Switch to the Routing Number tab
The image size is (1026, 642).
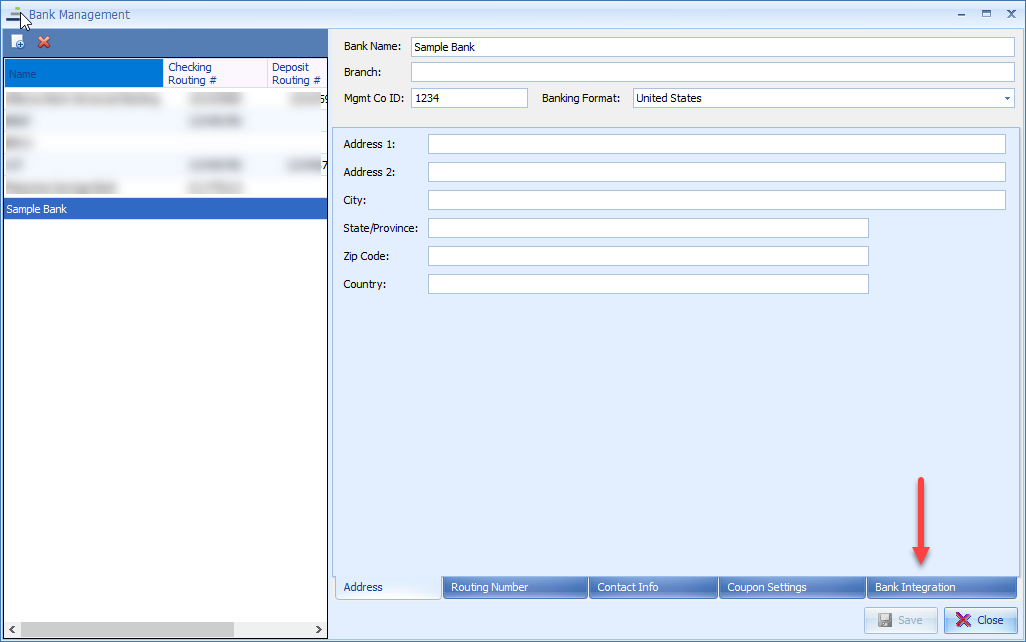514,587
